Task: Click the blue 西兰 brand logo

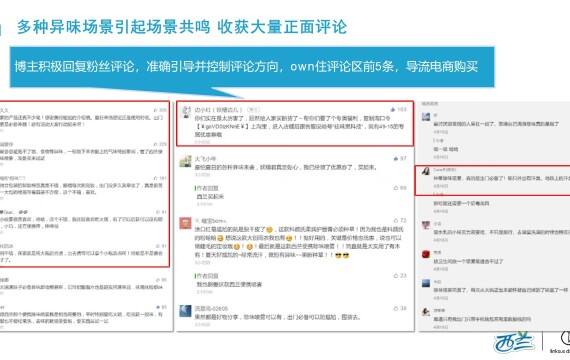Action: (514, 343)
